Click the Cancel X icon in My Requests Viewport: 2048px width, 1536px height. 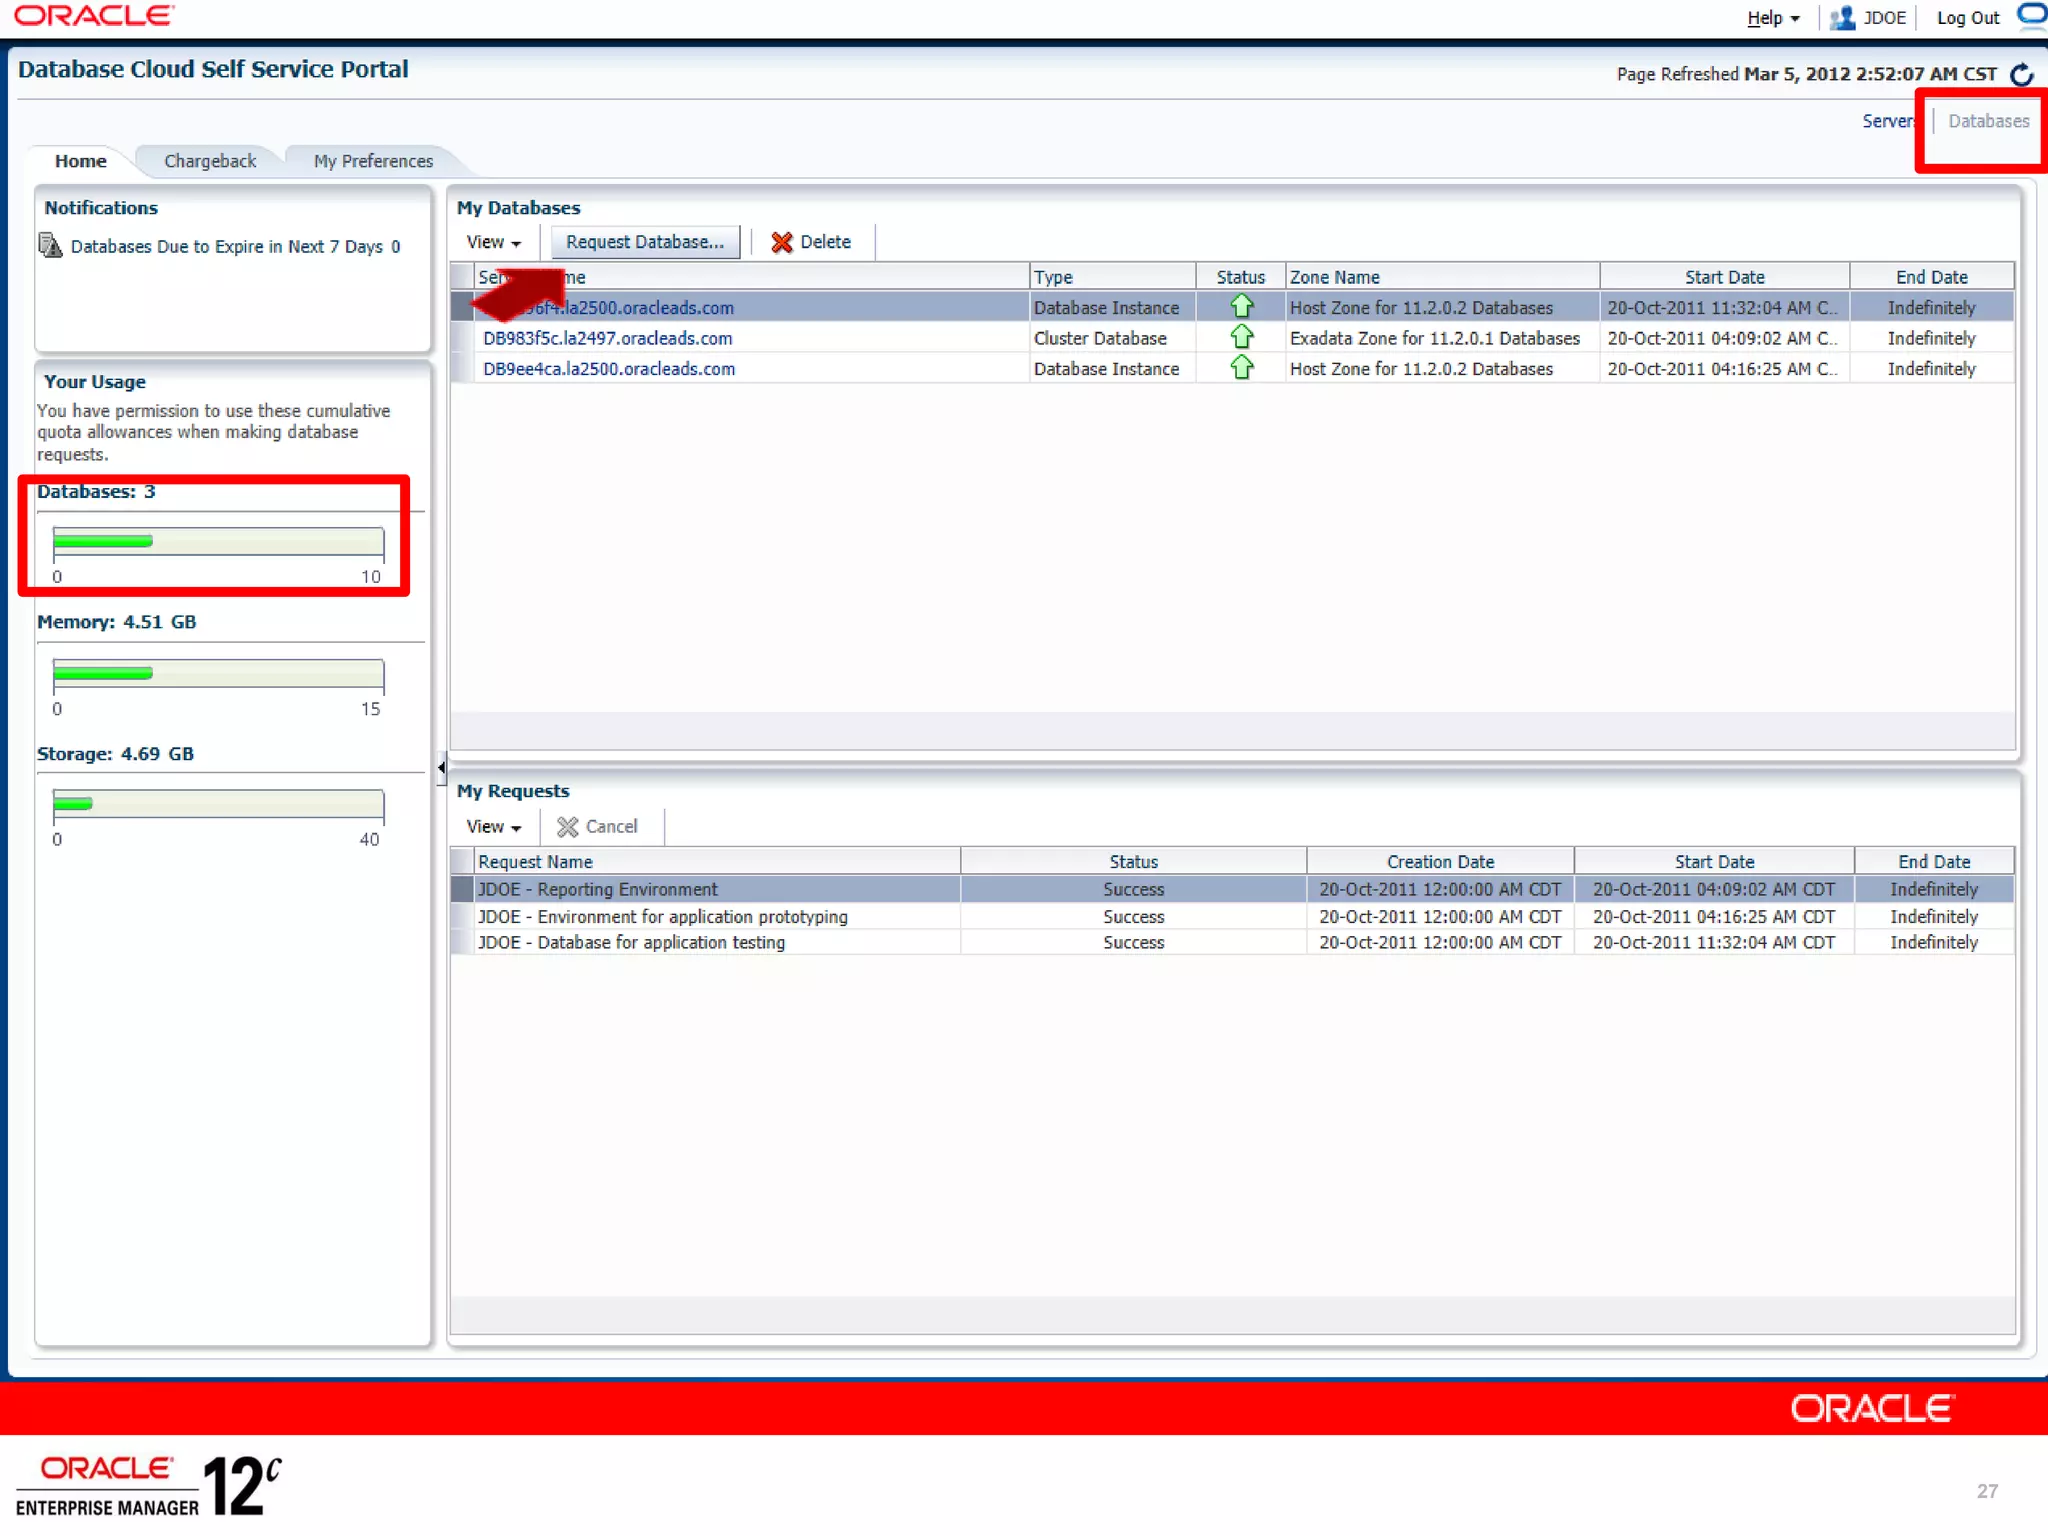pyautogui.click(x=567, y=827)
